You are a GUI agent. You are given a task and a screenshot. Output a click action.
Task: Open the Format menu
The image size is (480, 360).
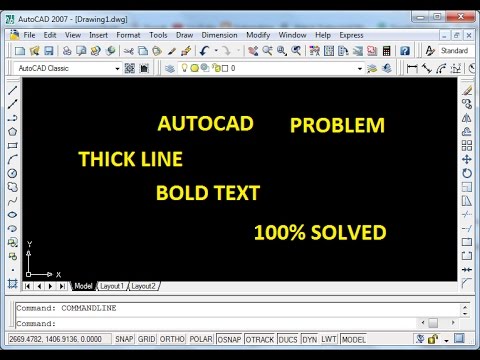[x=128, y=35]
